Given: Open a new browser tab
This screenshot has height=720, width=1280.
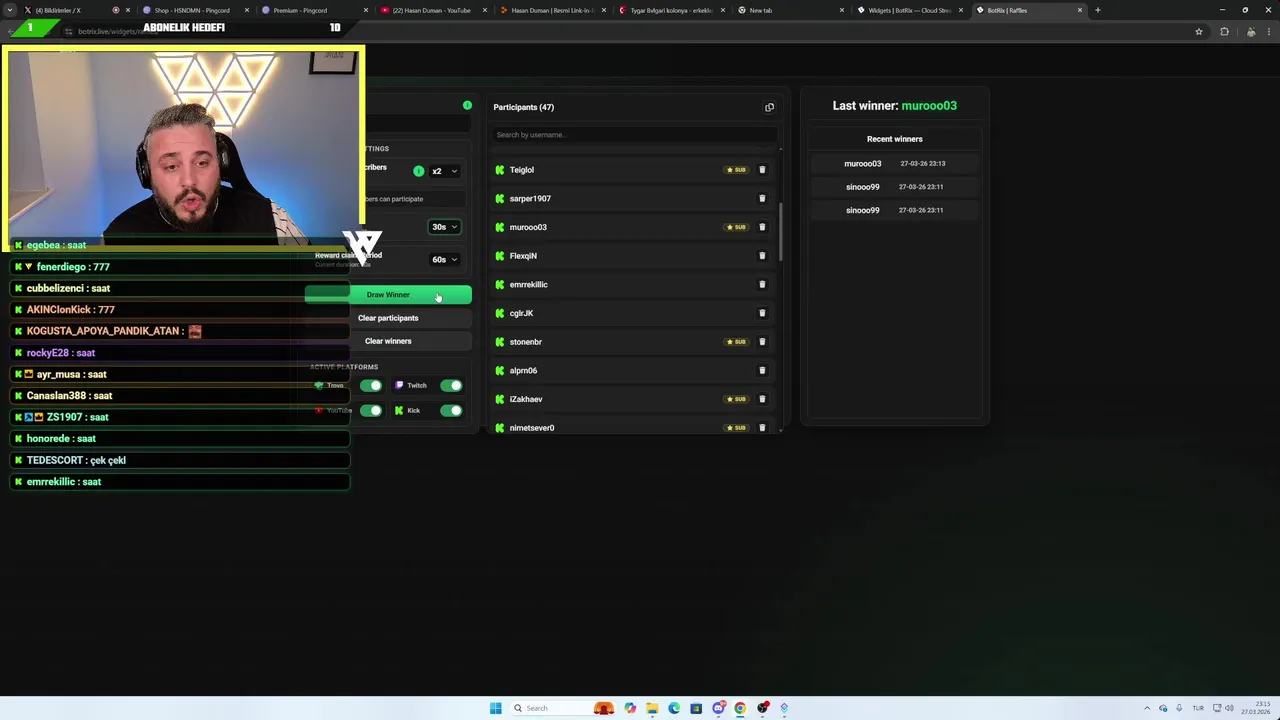Looking at the screenshot, I should pyautogui.click(x=1098, y=10).
